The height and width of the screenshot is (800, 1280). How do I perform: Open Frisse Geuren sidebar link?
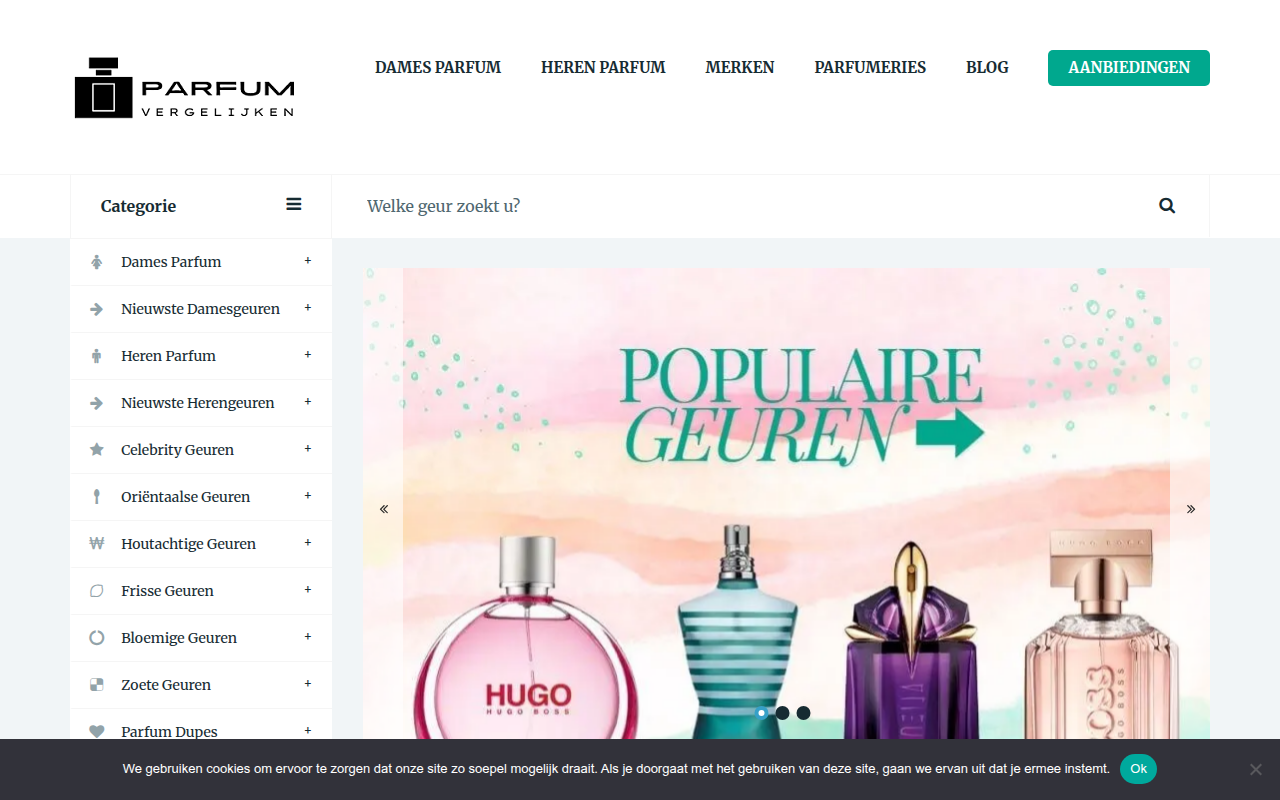(167, 591)
